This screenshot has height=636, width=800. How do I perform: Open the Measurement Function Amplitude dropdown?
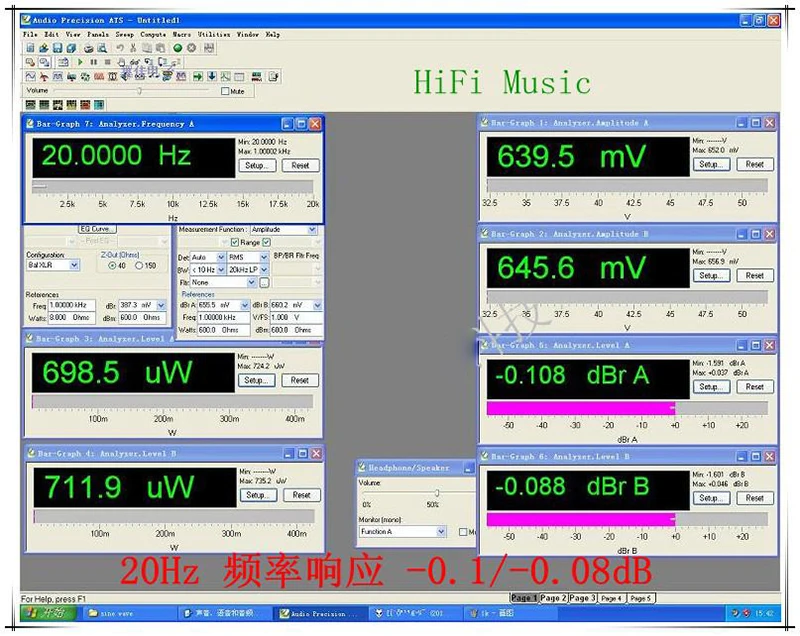click(x=312, y=230)
